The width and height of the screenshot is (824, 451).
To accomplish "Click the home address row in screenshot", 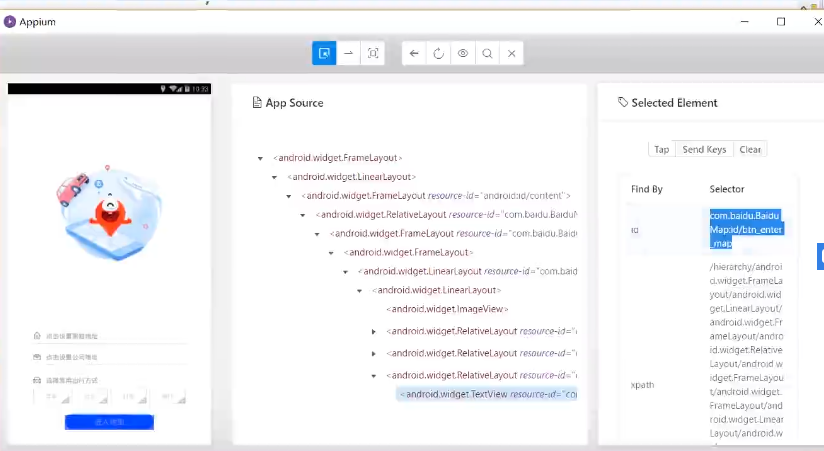I will click(x=110, y=336).
